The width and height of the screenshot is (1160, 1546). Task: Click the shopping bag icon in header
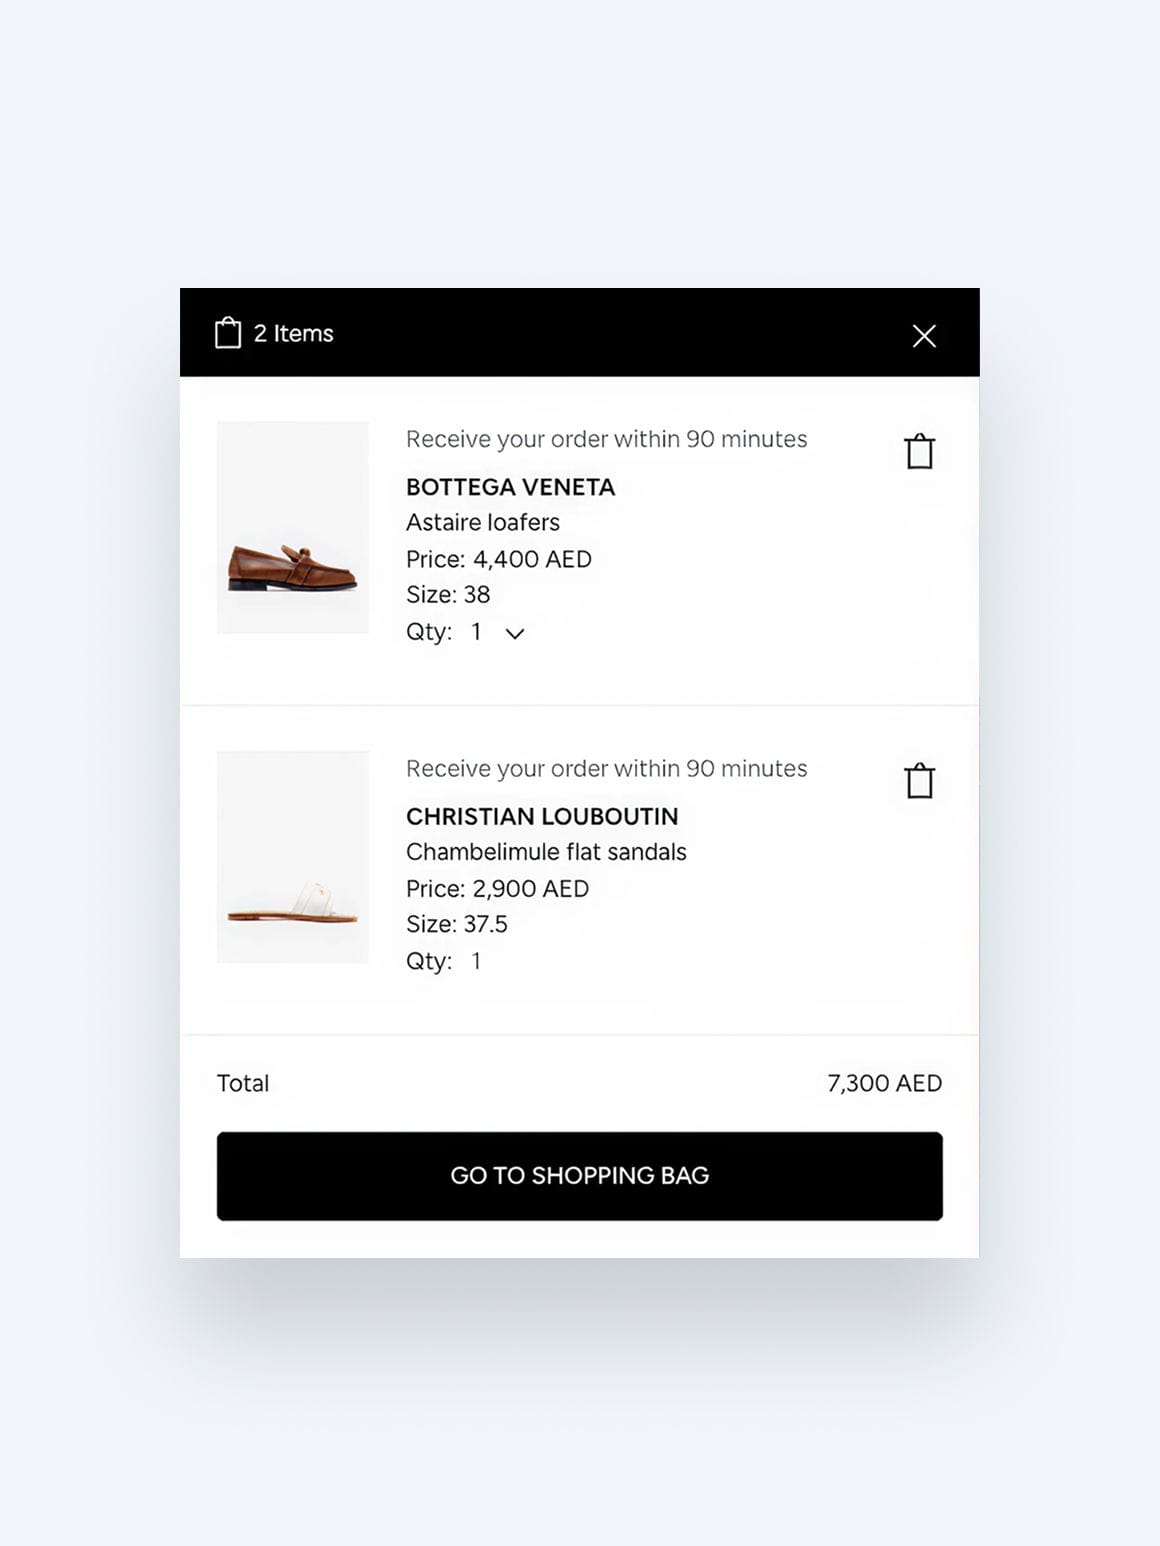[228, 333]
